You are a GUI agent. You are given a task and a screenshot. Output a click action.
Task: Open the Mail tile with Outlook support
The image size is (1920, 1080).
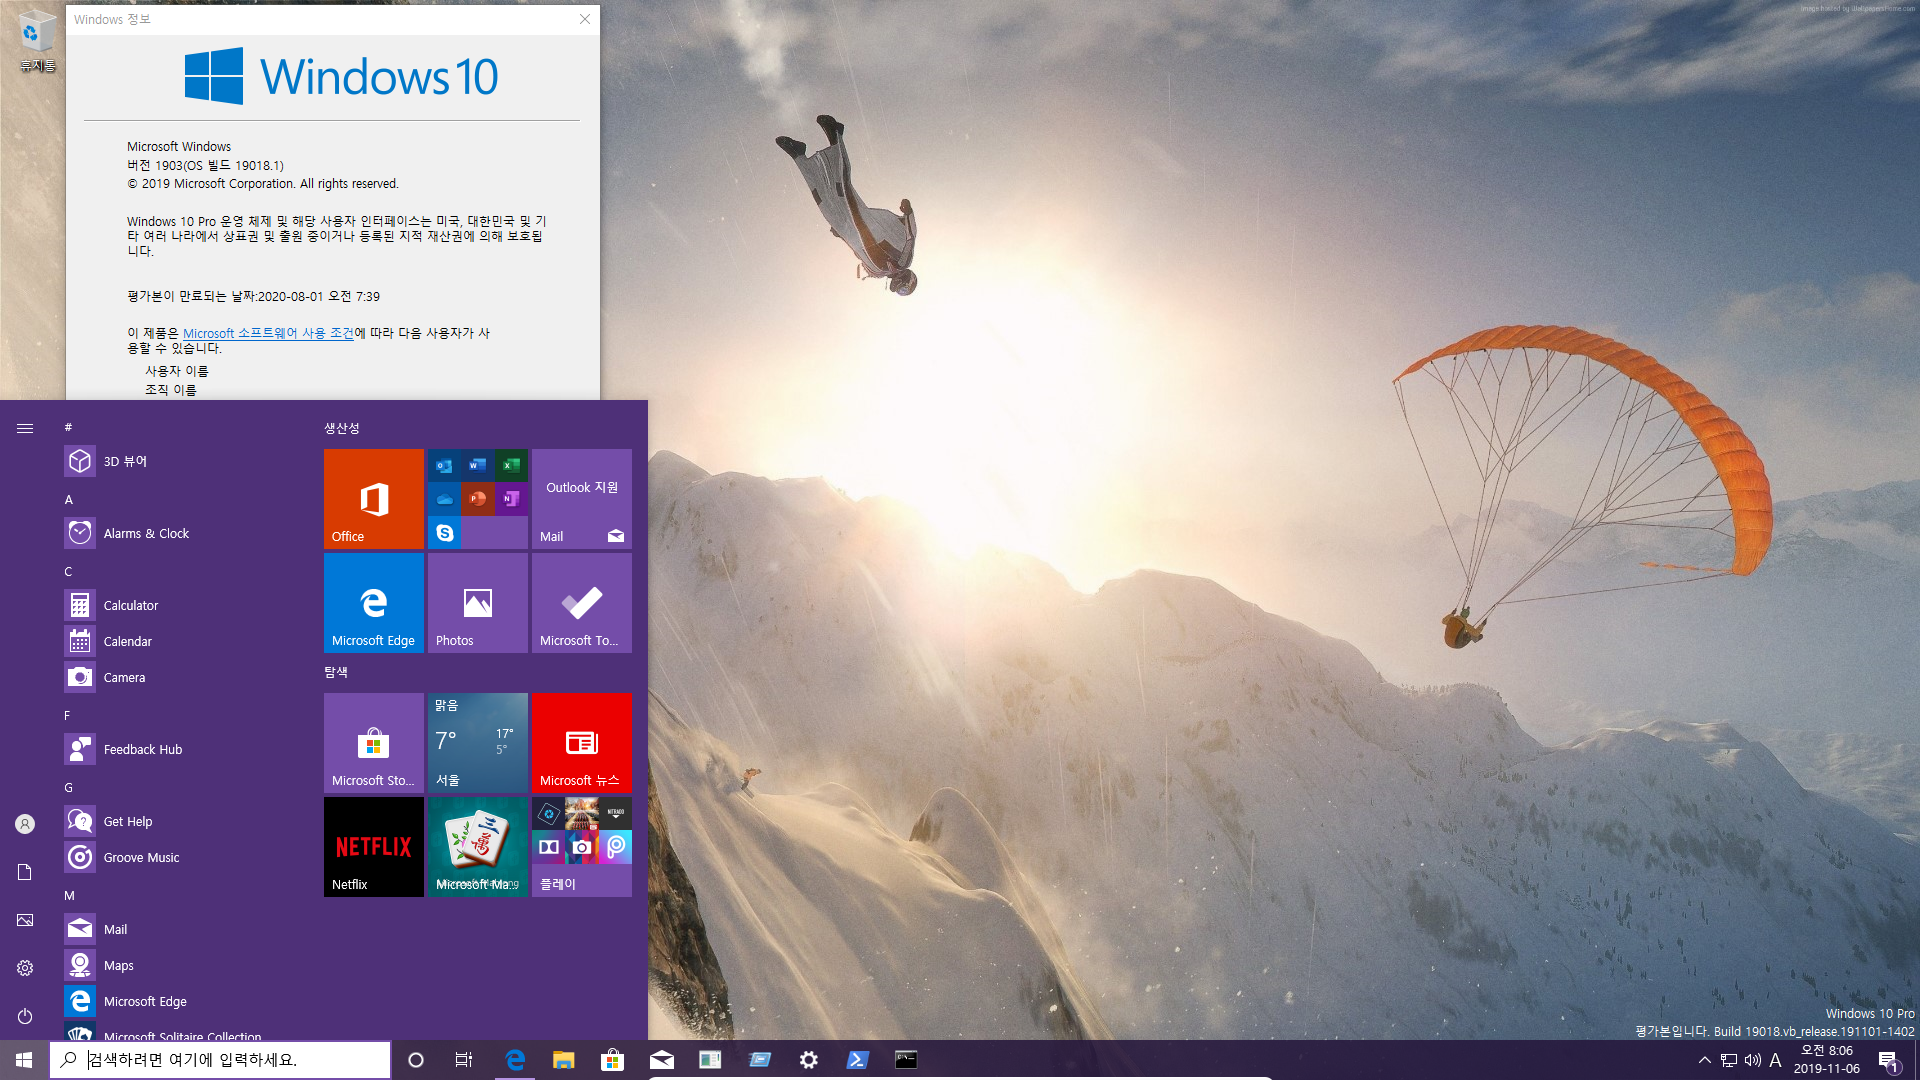pos(581,498)
